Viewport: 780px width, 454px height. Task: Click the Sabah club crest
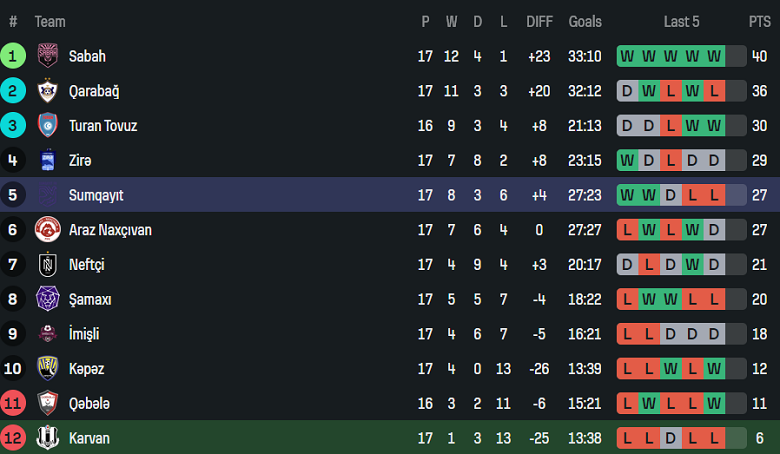tap(48, 56)
